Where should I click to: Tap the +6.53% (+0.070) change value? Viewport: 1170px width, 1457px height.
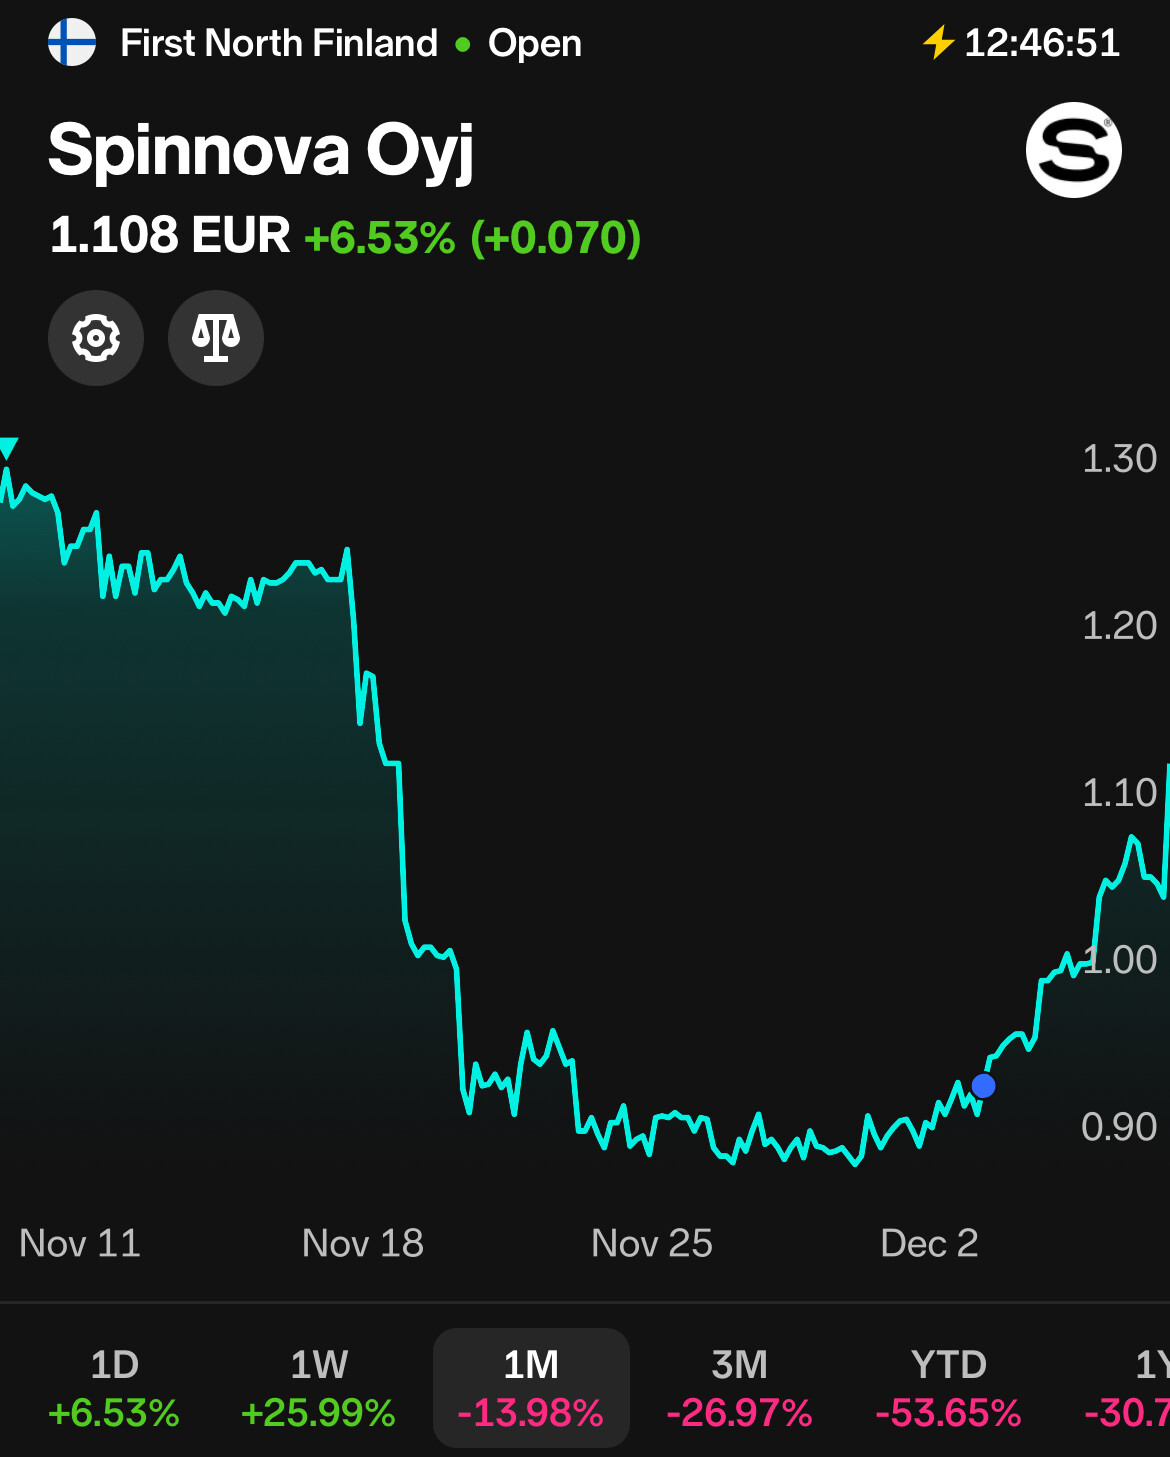472,238
